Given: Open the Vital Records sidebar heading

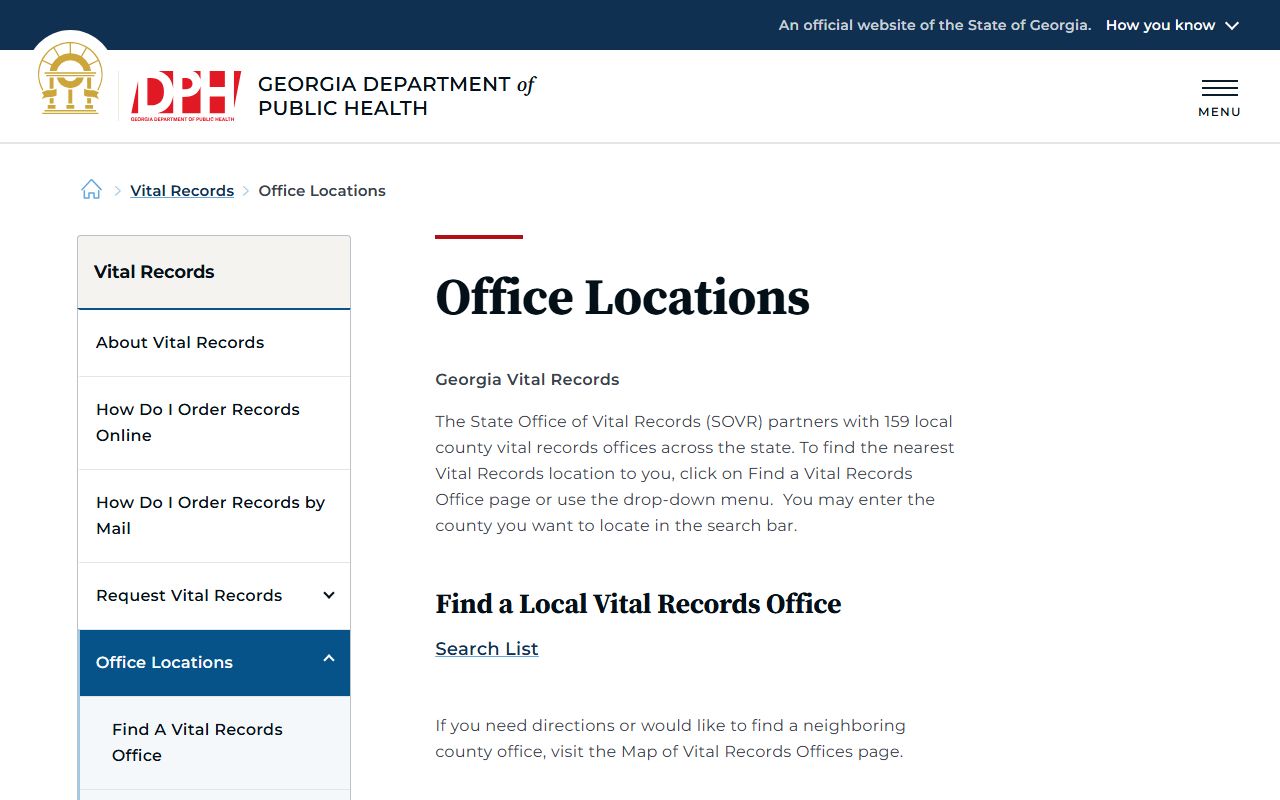Looking at the screenshot, I should 214,272.
